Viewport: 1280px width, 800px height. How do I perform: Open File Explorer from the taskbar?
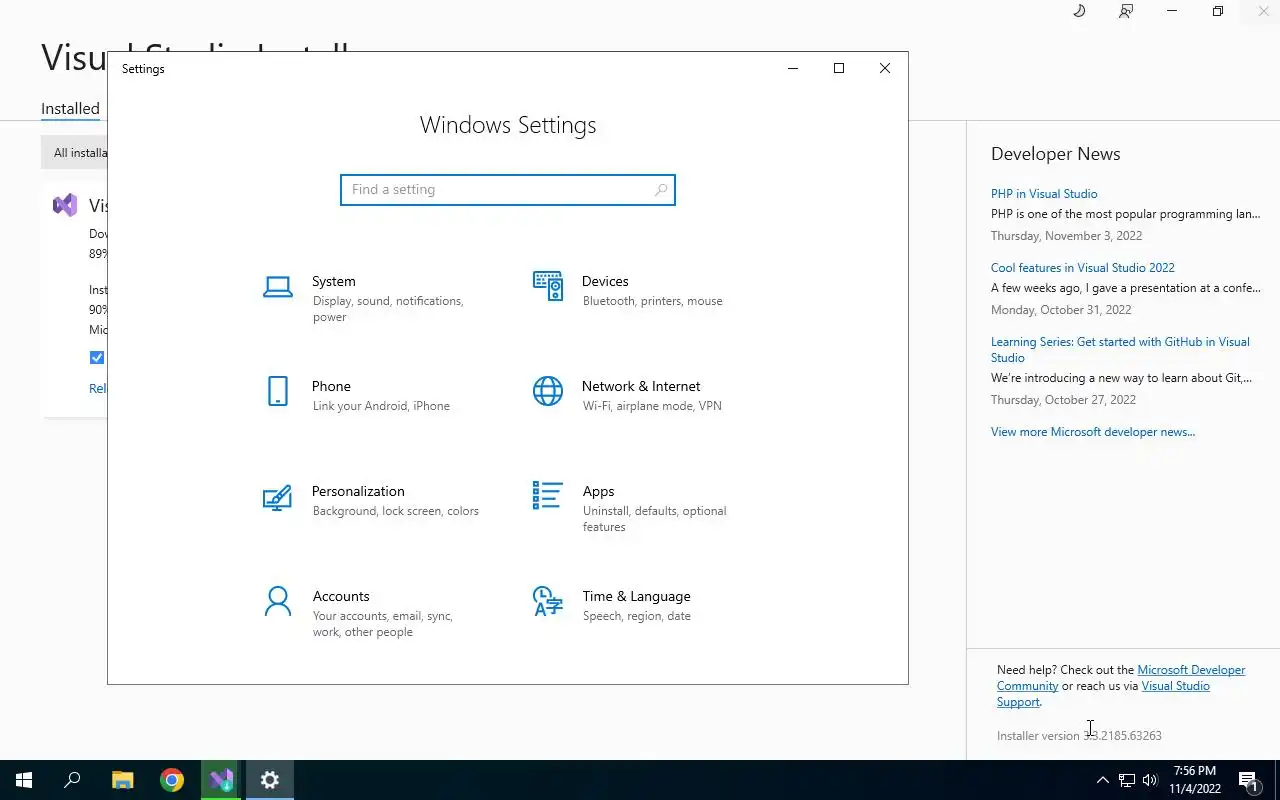(x=122, y=780)
